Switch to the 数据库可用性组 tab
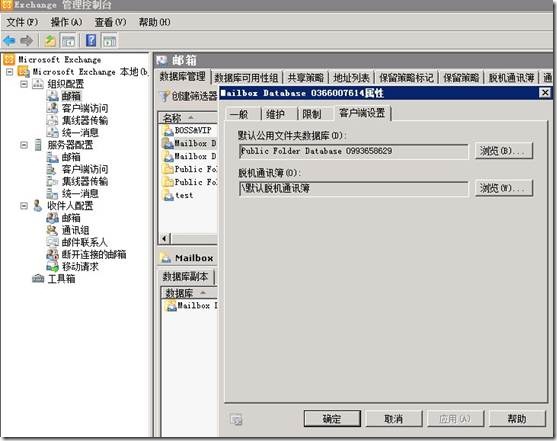 pos(247,77)
